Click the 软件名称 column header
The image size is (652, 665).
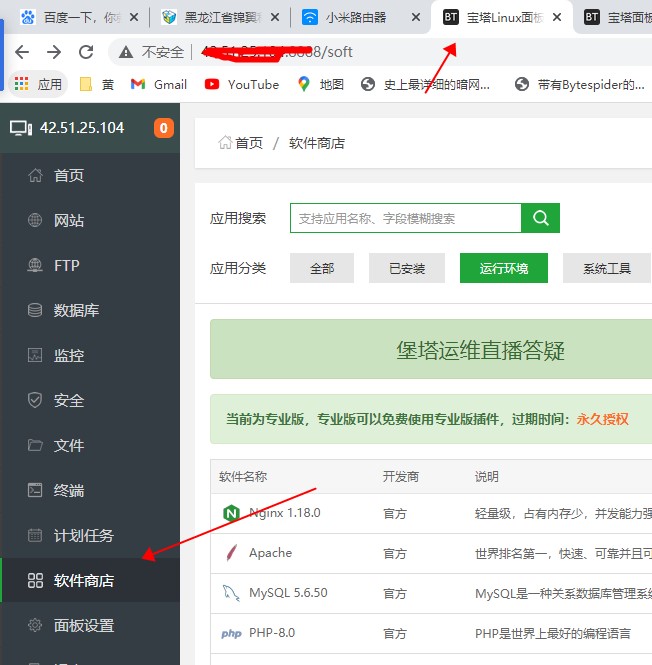(243, 477)
